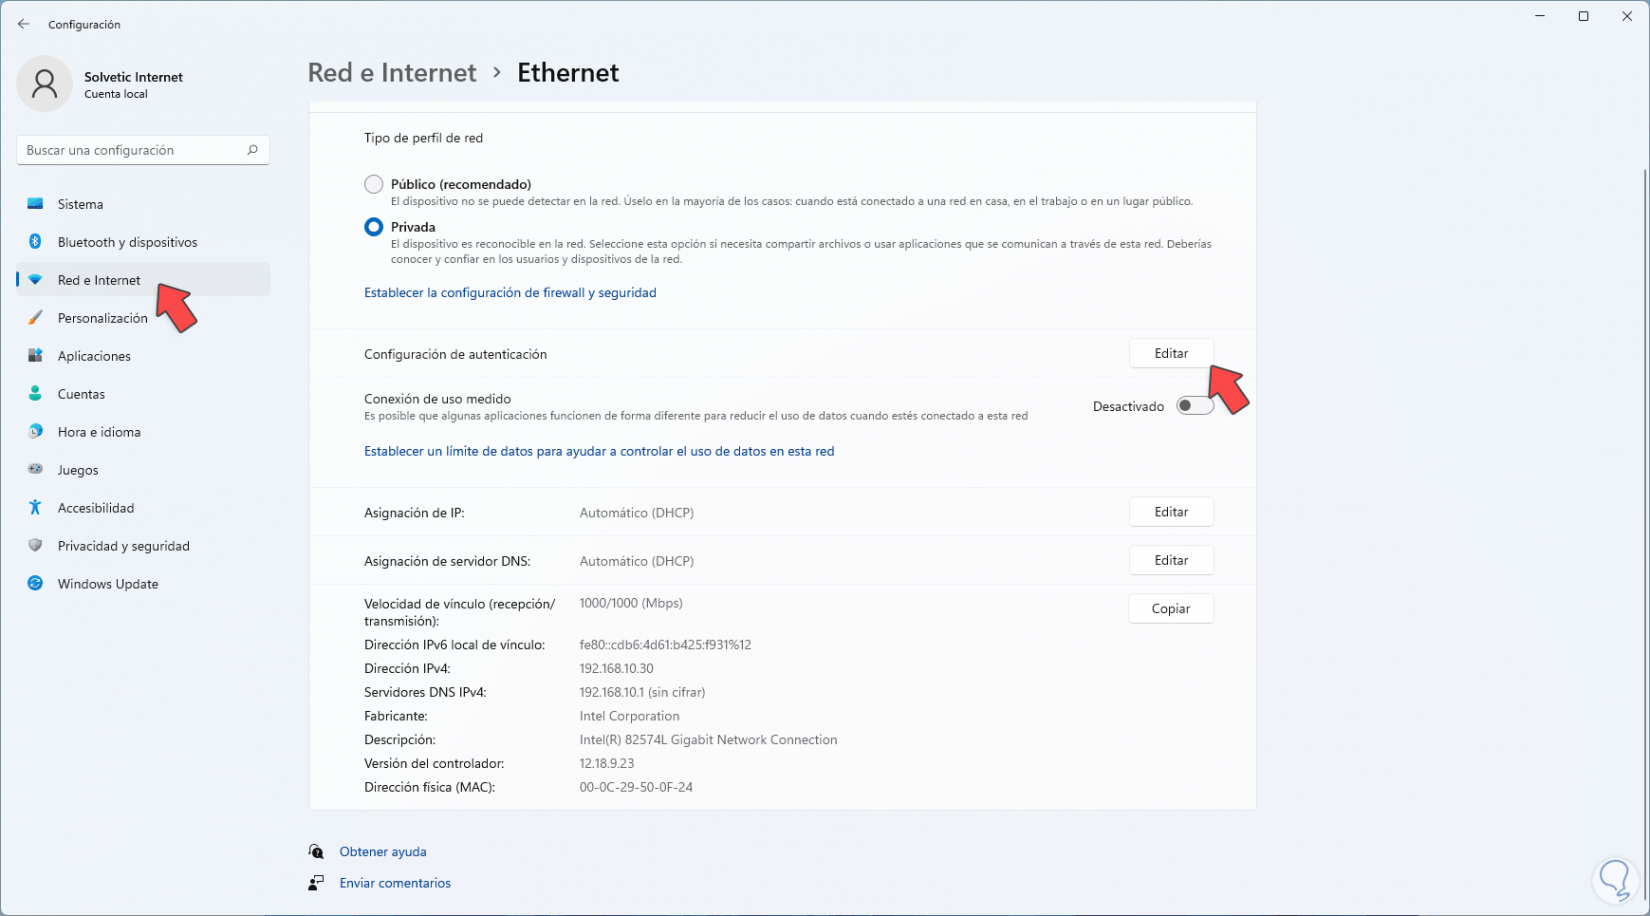Go back using the back arrow
Screen dimensions: 1650x916
[24, 24]
